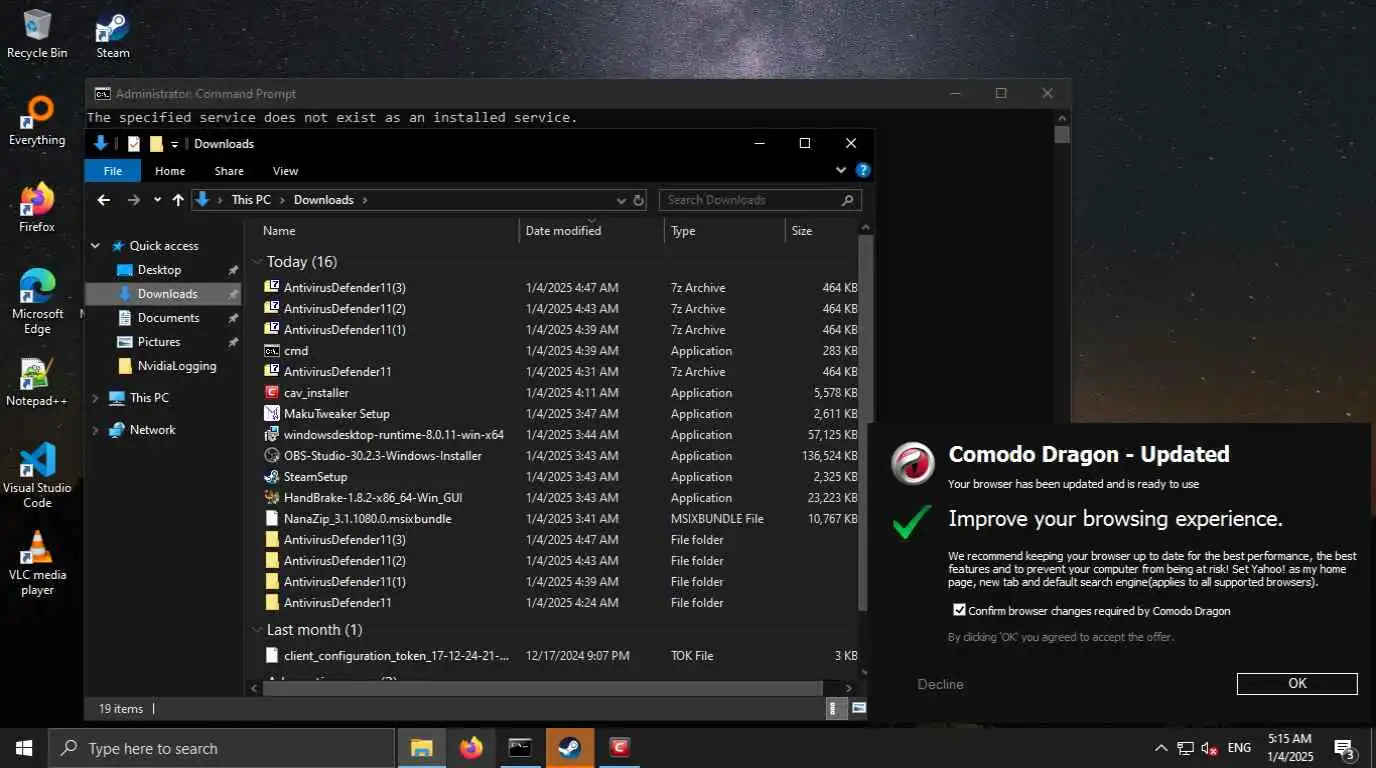Select the Firefox desktop shortcut
The height and width of the screenshot is (768, 1376).
tap(37, 208)
